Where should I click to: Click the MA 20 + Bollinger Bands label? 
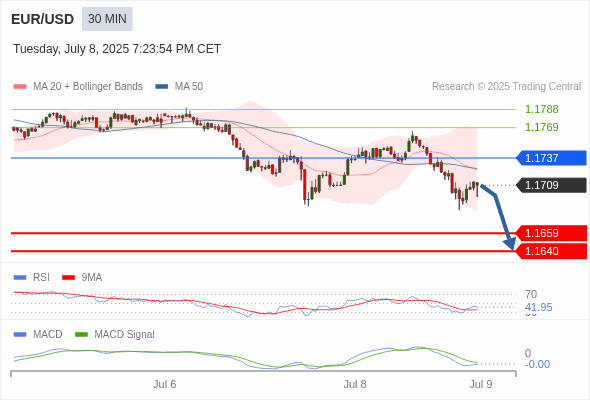coord(88,87)
